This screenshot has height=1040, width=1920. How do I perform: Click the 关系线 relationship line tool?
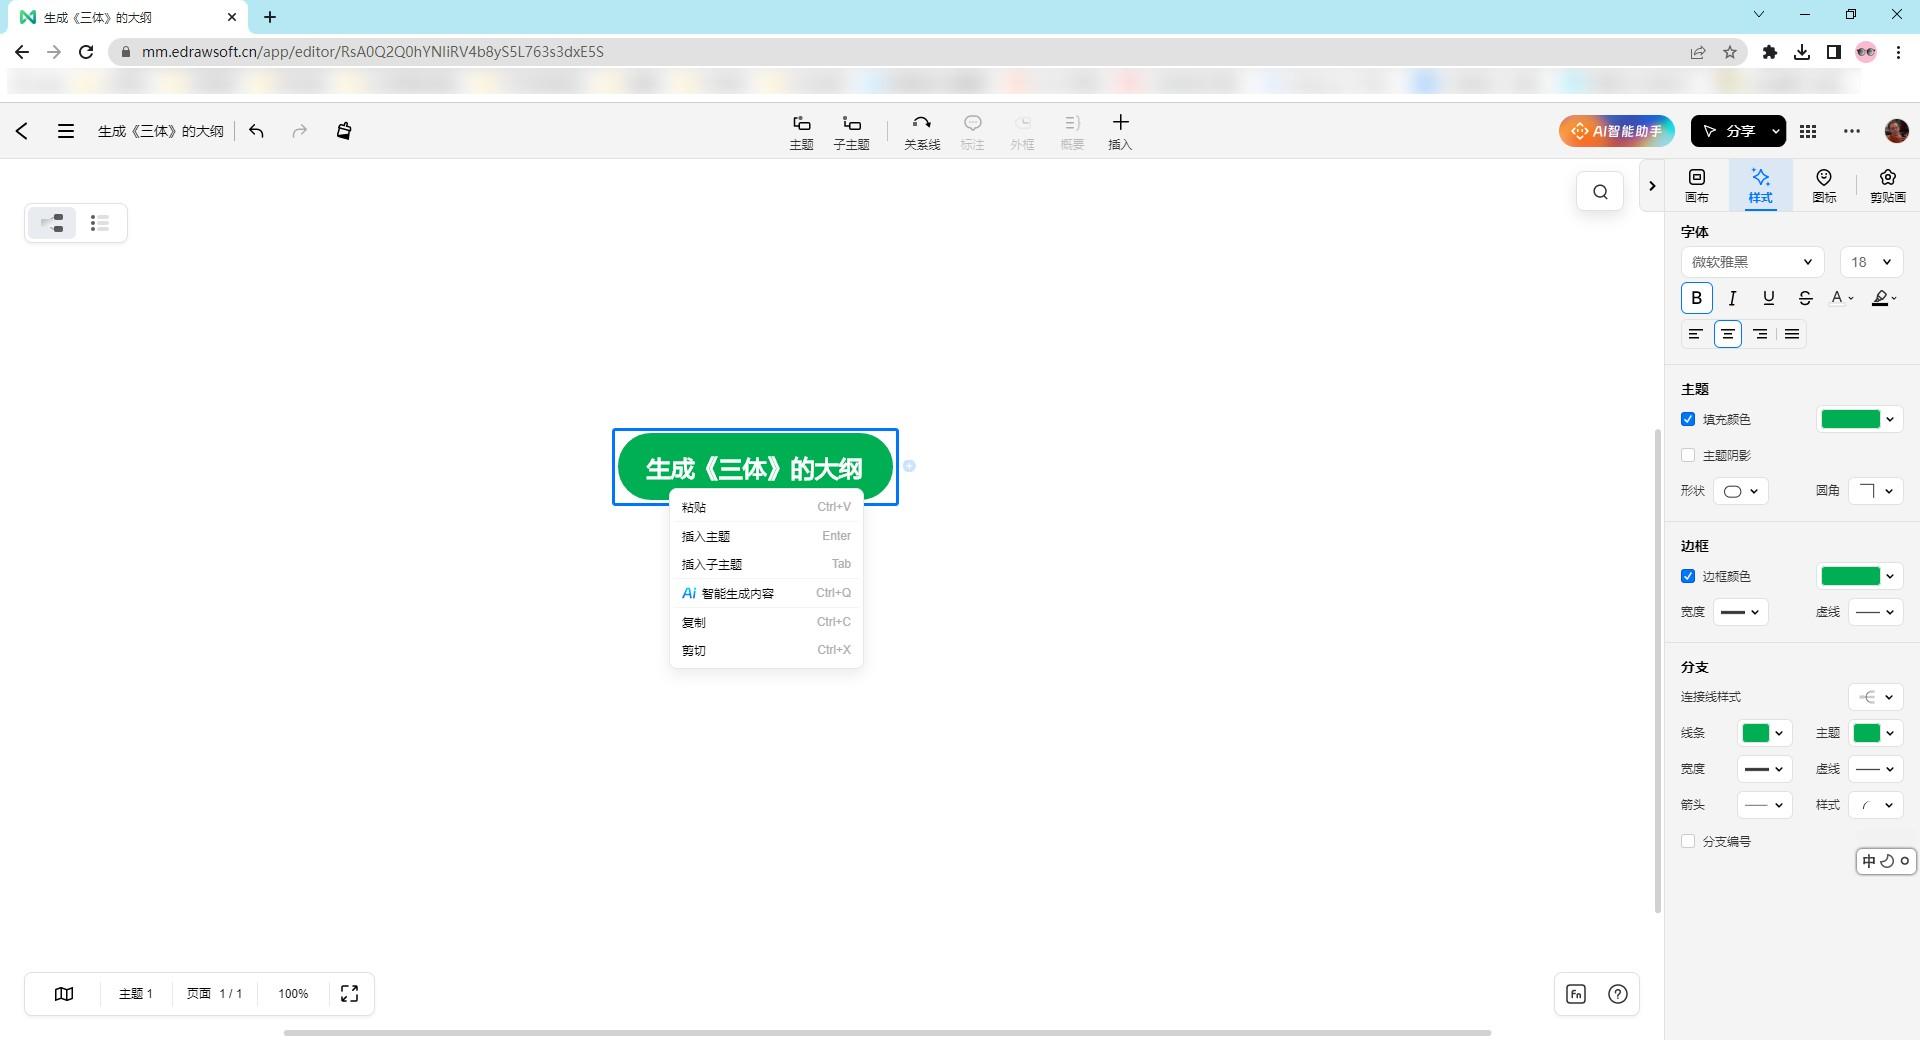point(921,131)
